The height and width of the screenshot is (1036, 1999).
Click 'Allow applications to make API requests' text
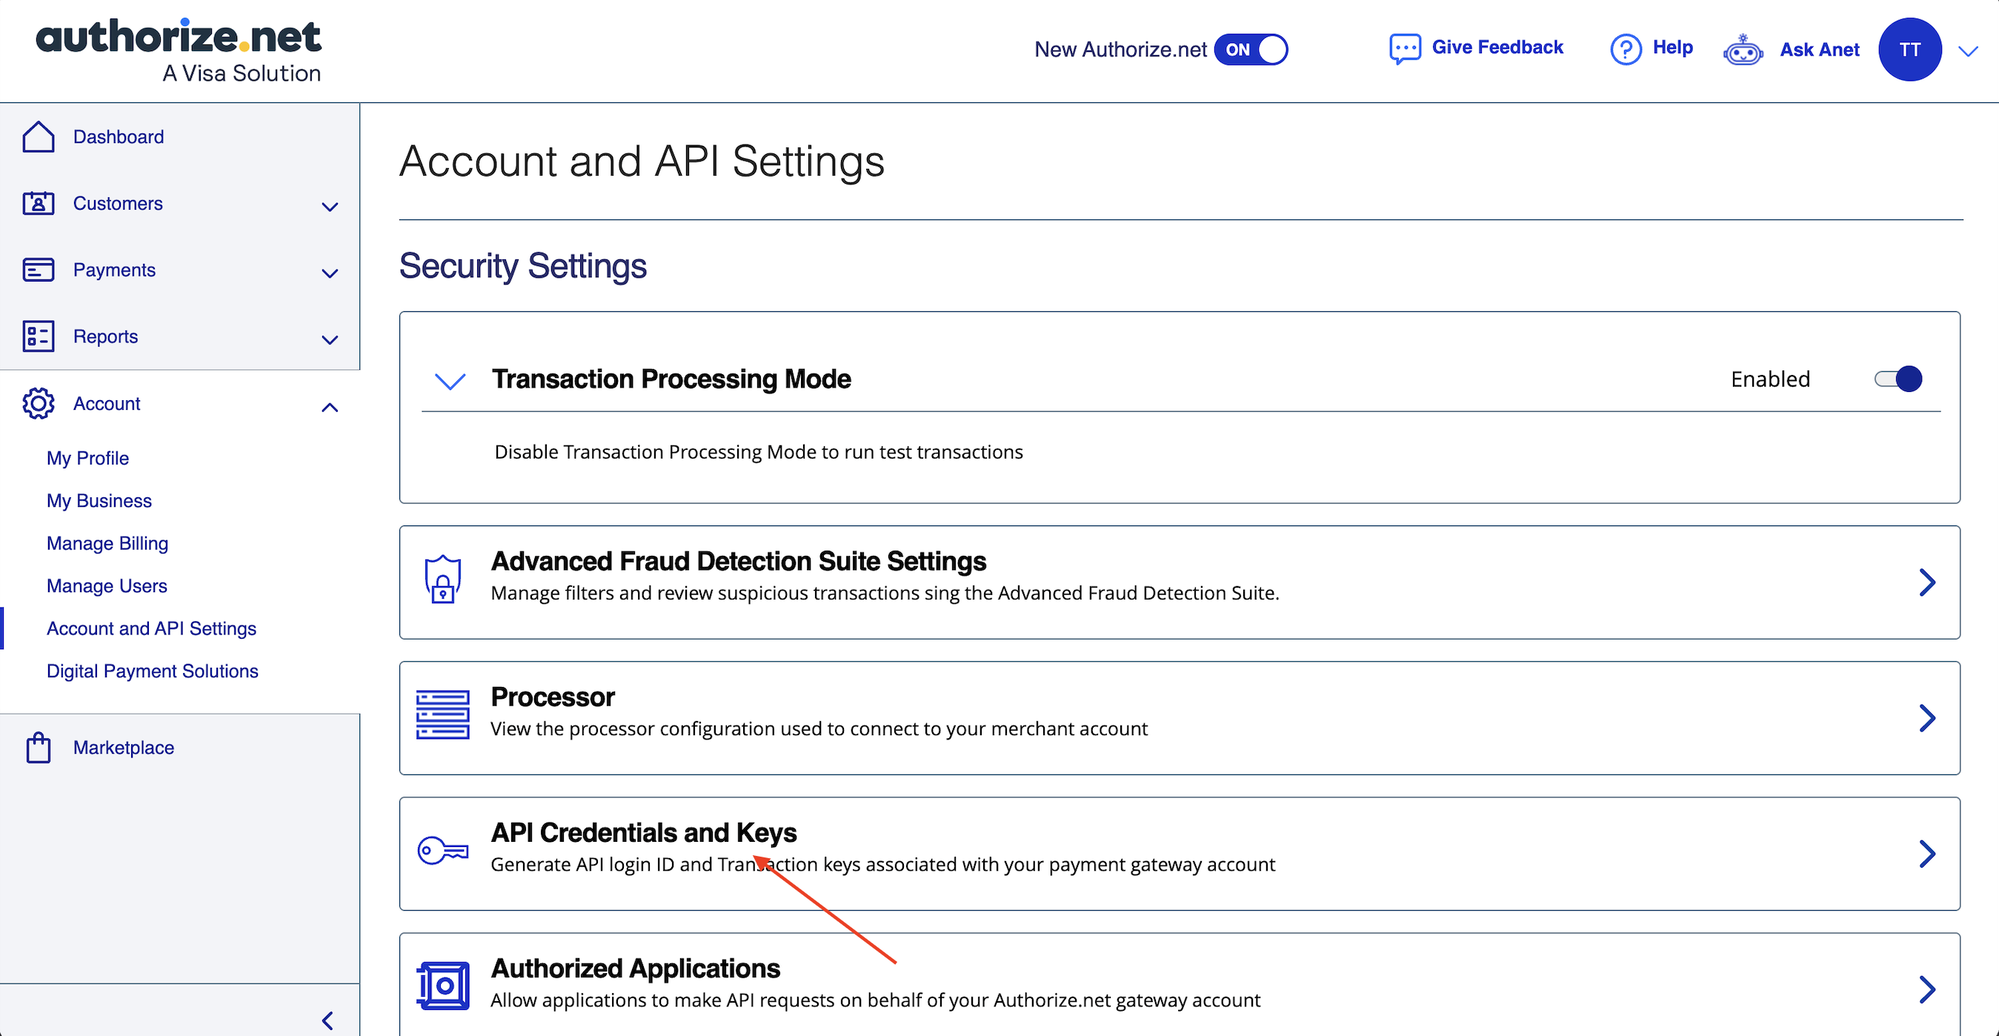[875, 1000]
